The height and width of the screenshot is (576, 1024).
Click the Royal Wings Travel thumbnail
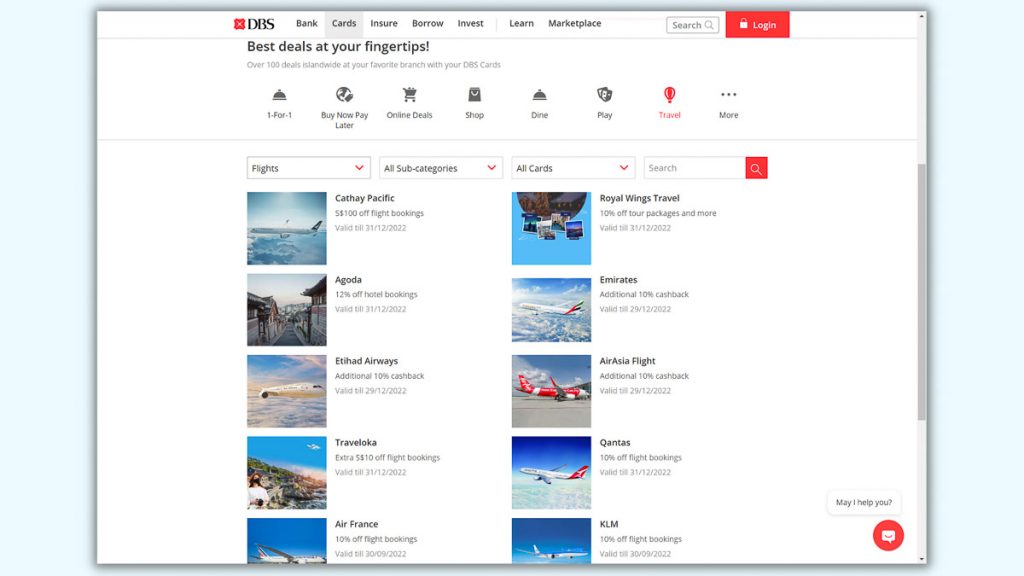point(551,228)
